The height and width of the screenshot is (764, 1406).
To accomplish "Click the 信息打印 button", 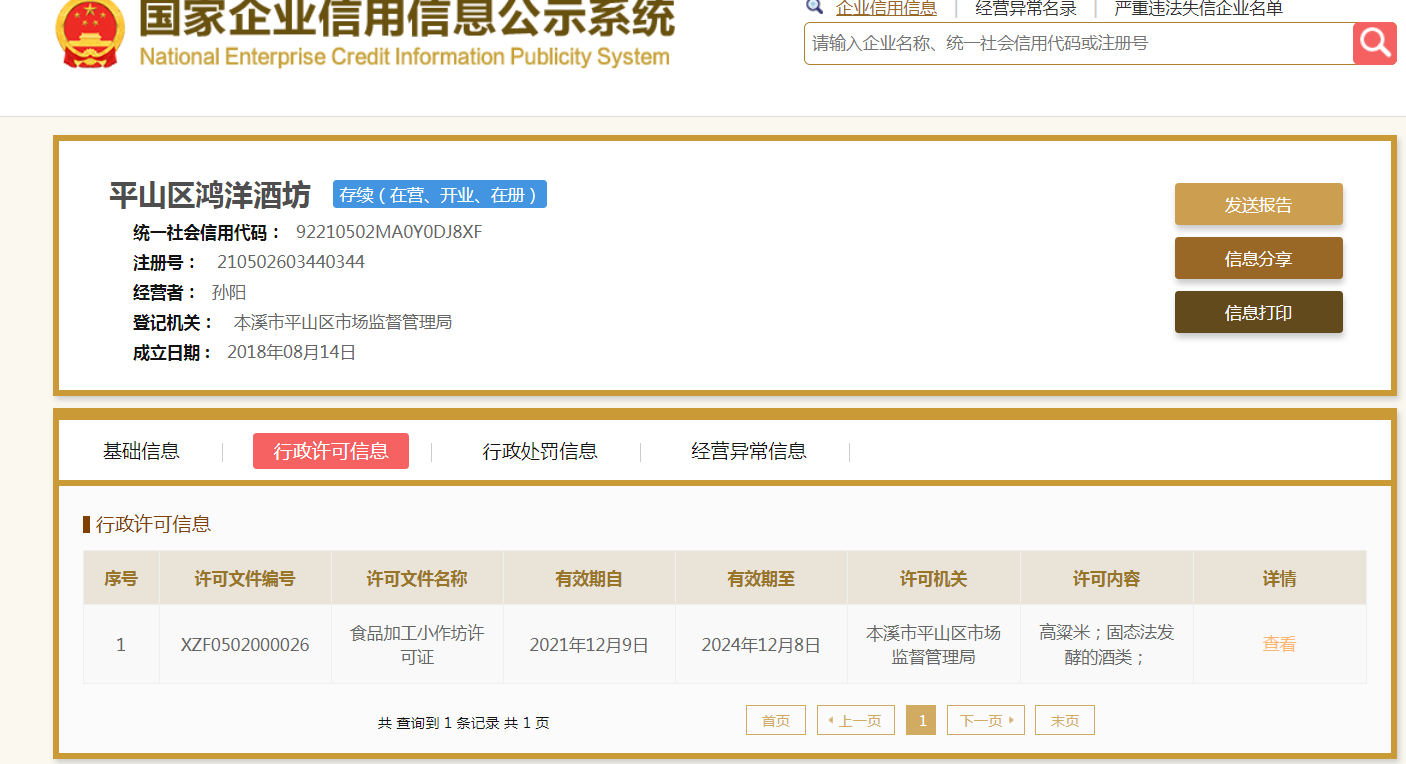I will tap(1259, 312).
